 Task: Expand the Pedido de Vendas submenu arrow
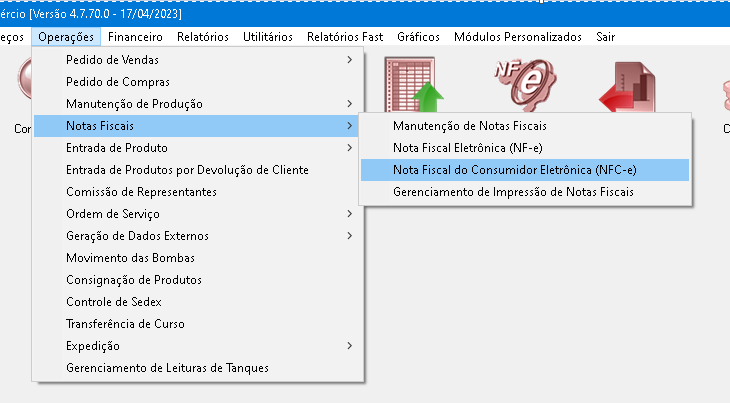[x=350, y=60]
